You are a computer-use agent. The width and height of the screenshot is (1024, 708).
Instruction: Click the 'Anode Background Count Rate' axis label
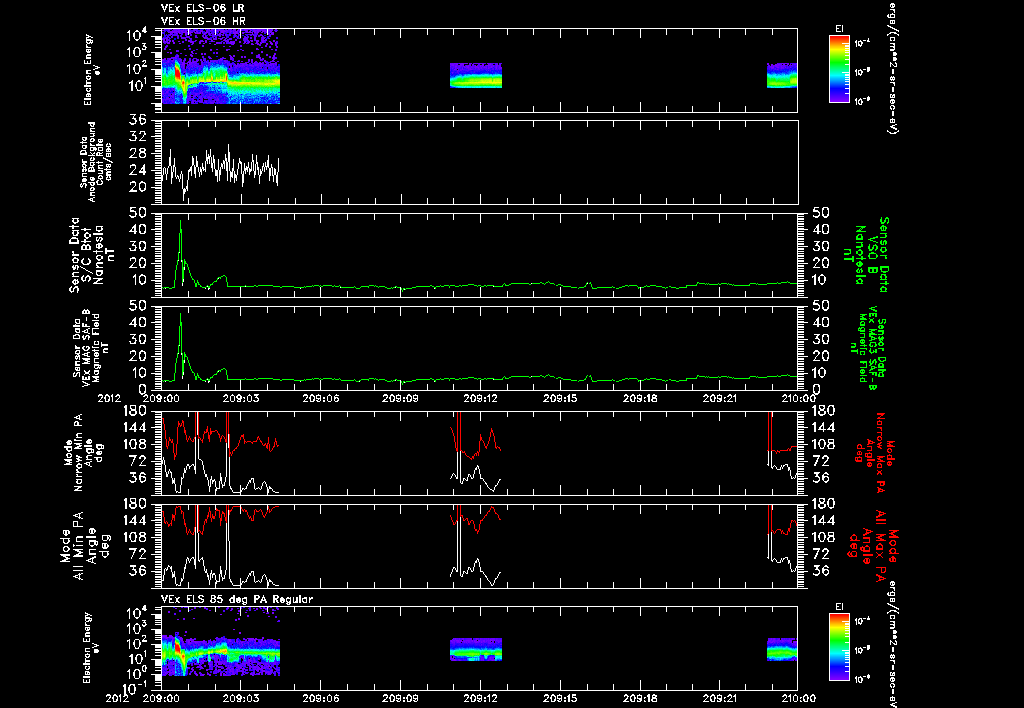point(96,162)
